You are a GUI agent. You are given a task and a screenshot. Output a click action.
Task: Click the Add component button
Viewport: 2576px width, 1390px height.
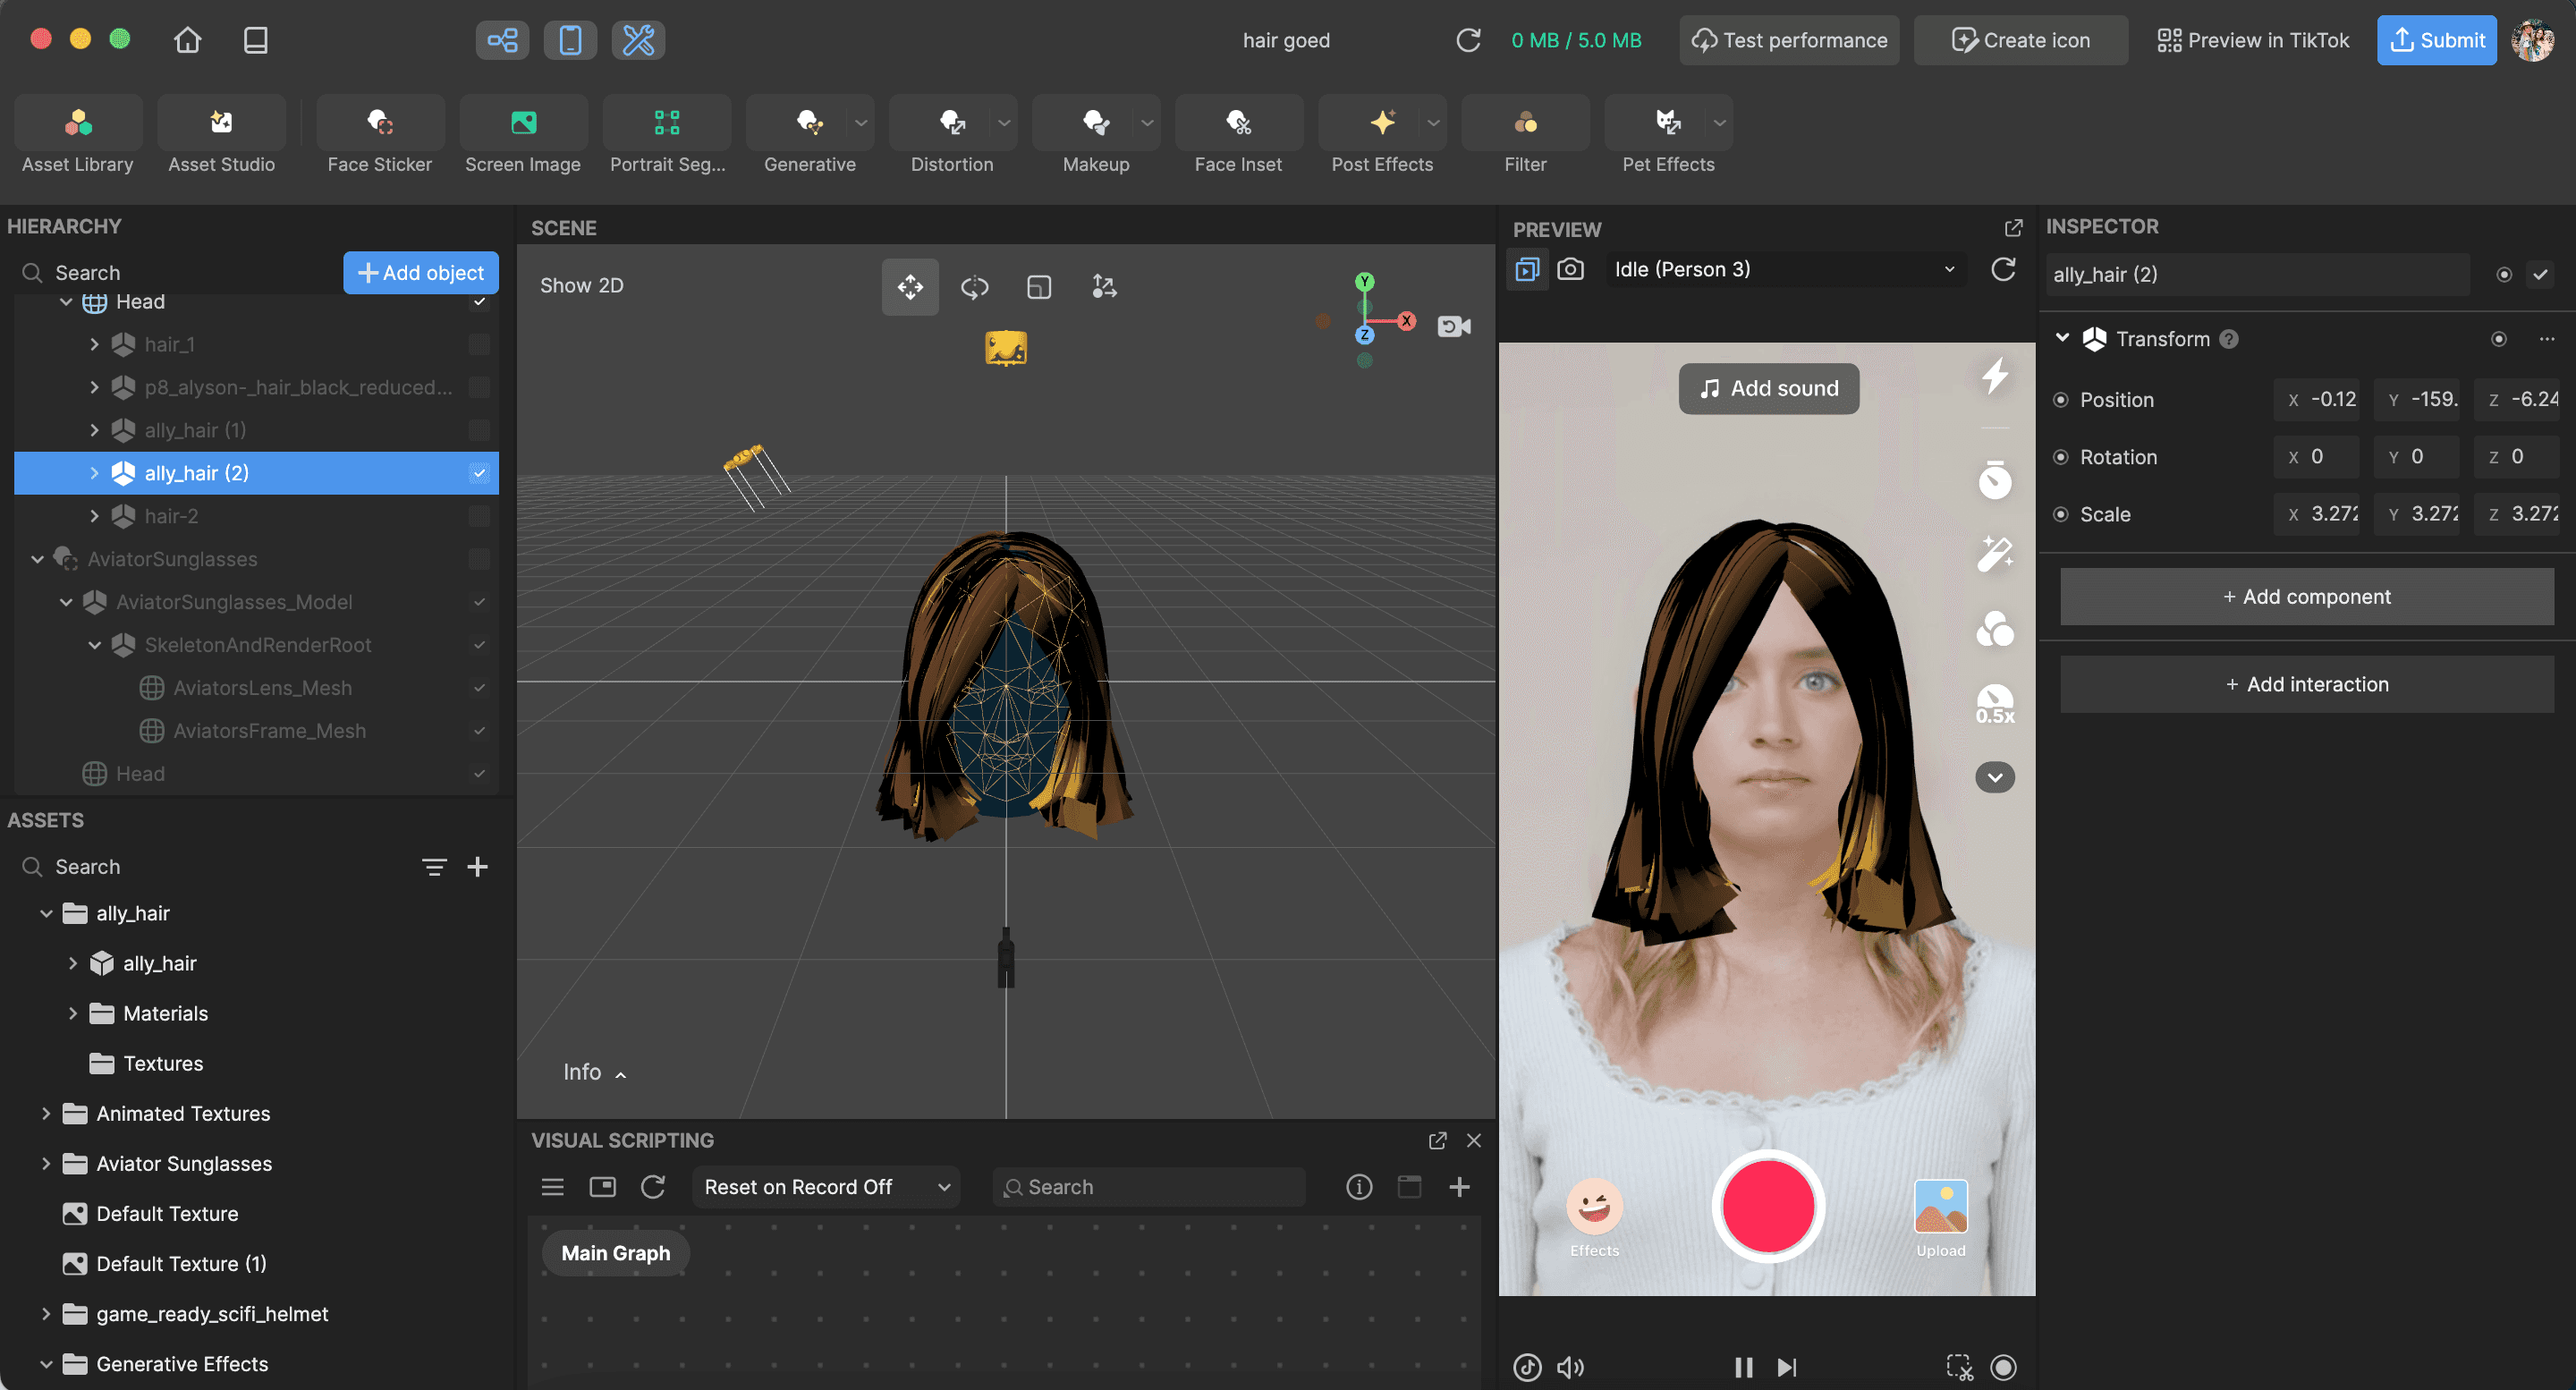[x=2306, y=596]
